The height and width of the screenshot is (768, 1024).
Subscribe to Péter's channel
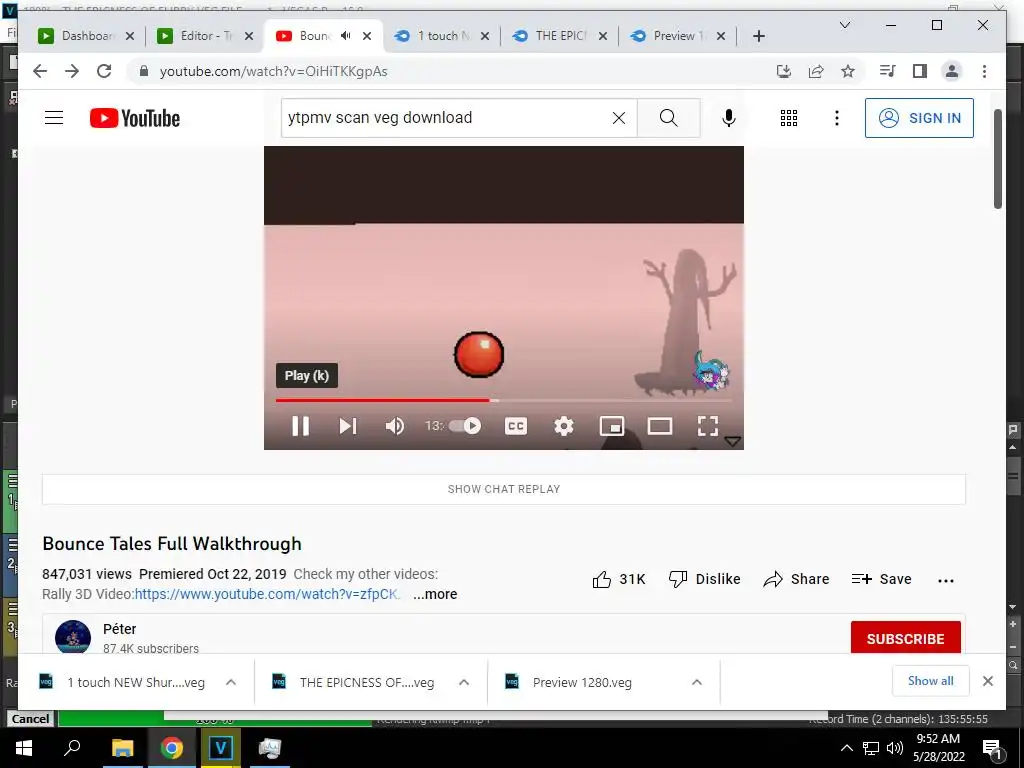[x=906, y=638]
